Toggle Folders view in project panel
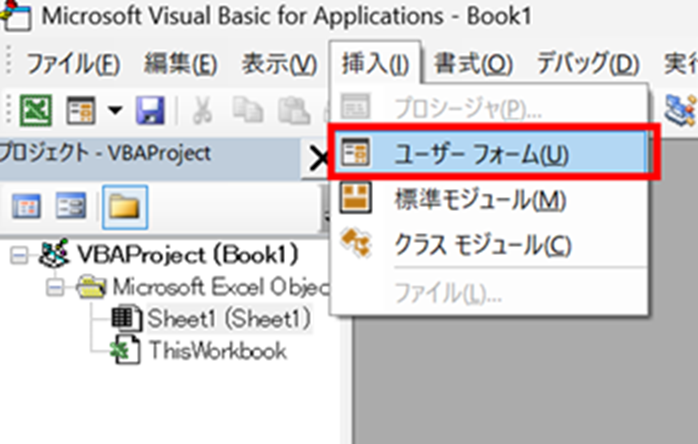Image resolution: width=698 pixels, height=444 pixels. [x=125, y=207]
